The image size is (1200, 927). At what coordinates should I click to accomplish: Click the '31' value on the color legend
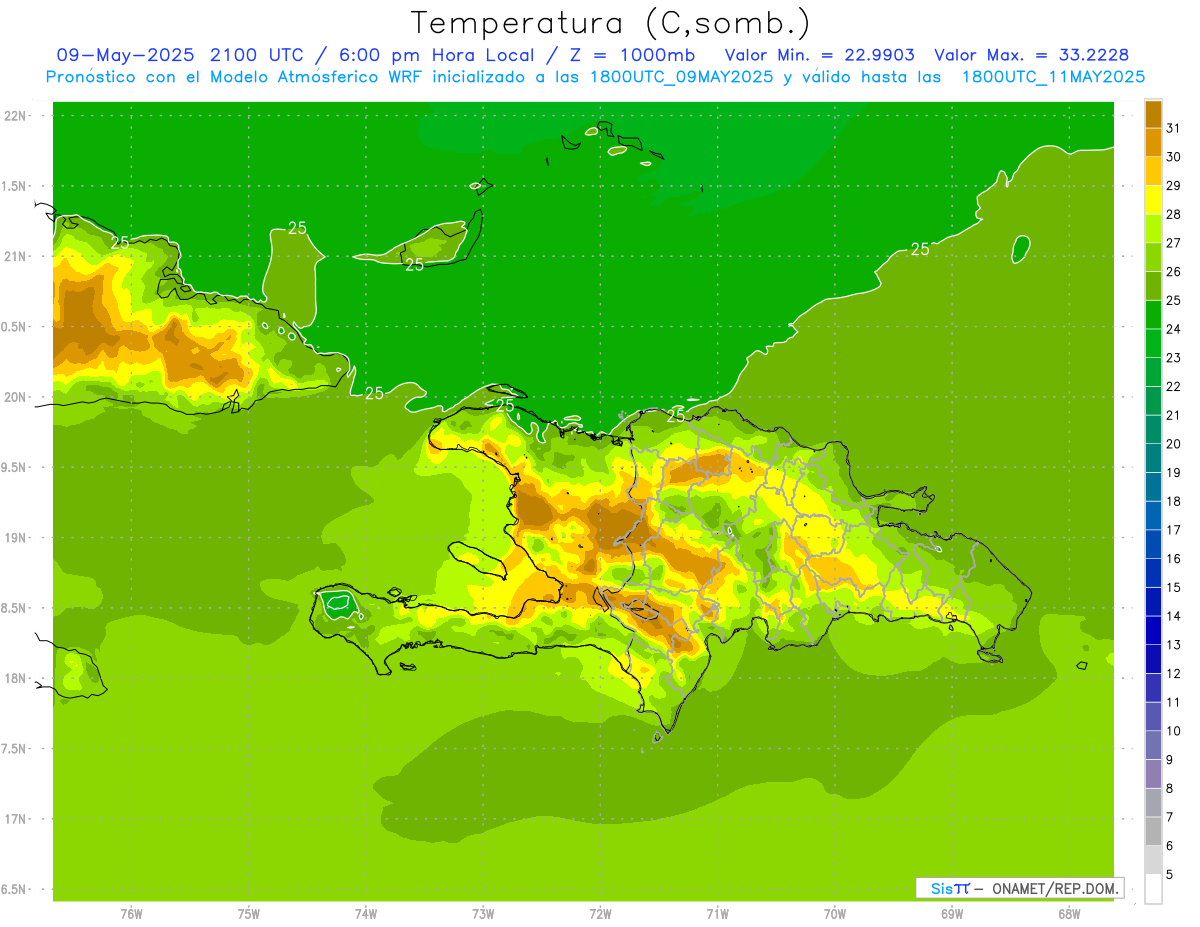coord(1173,128)
